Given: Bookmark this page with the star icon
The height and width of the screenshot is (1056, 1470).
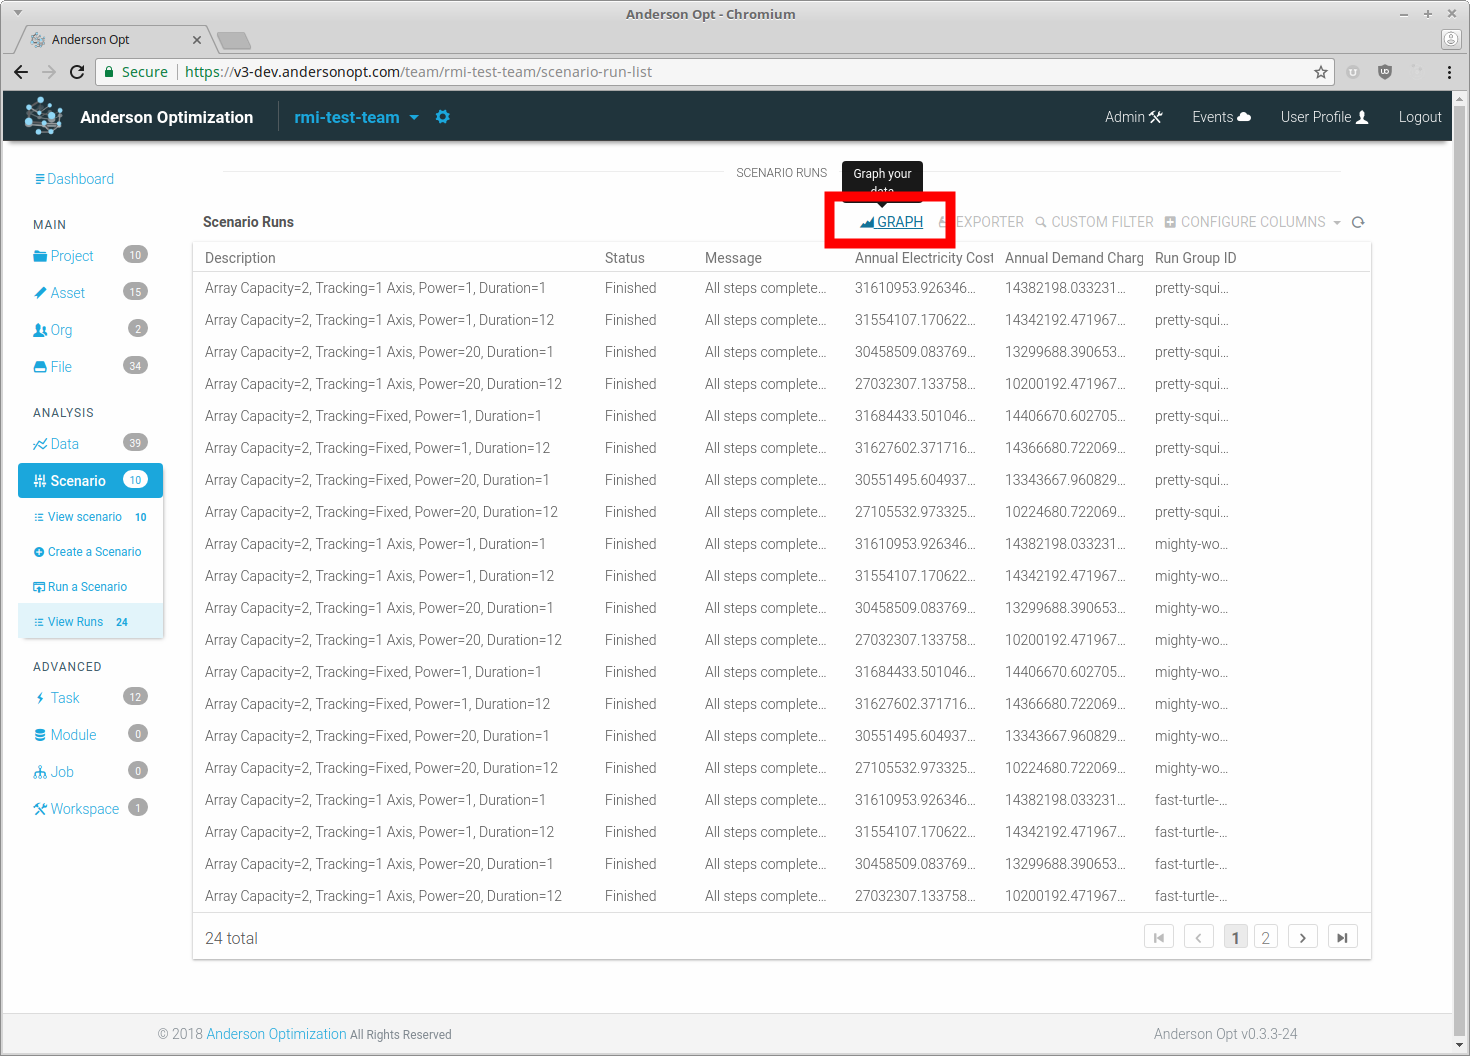Looking at the screenshot, I should tap(1320, 72).
